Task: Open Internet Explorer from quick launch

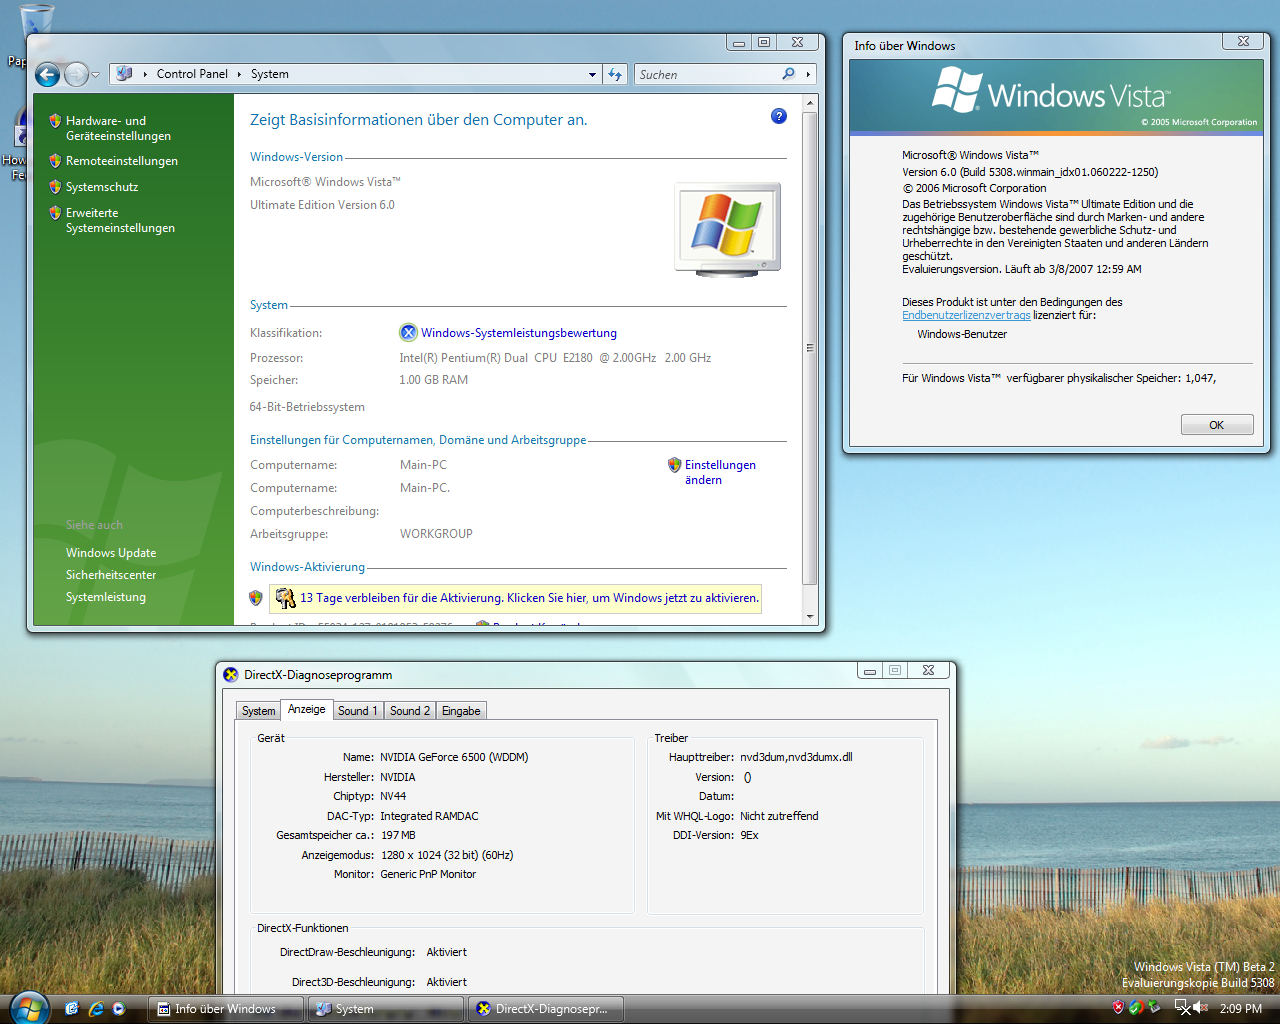Action: (96, 1009)
